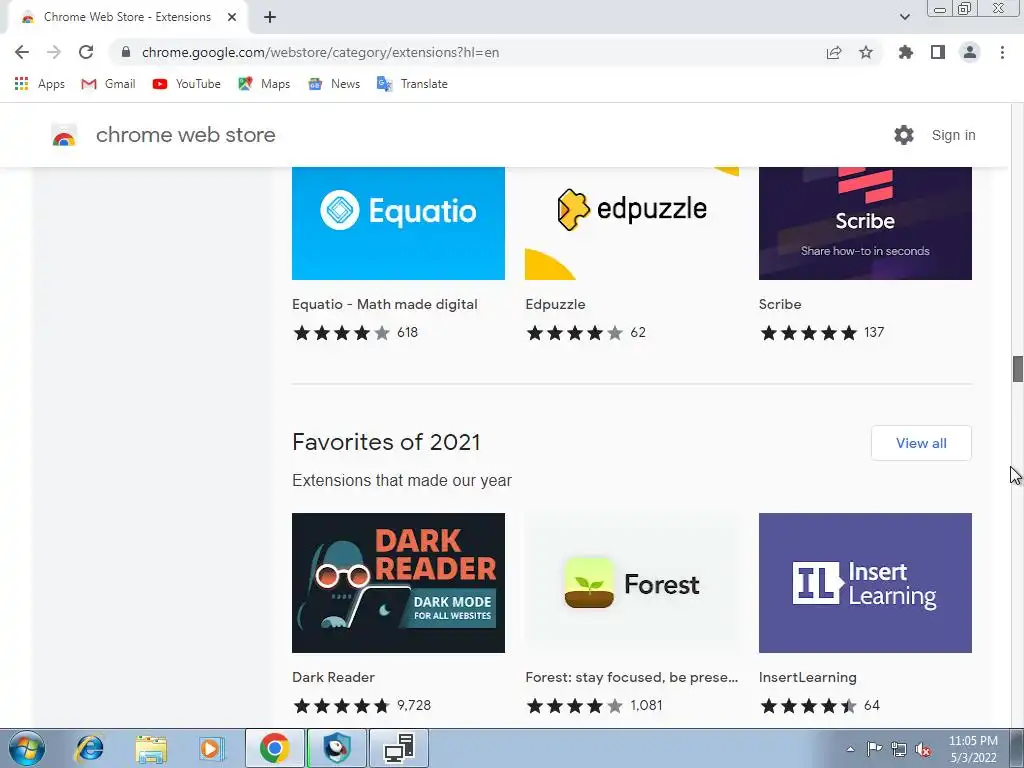Open web store settings gear icon

click(x=904, y=135)
